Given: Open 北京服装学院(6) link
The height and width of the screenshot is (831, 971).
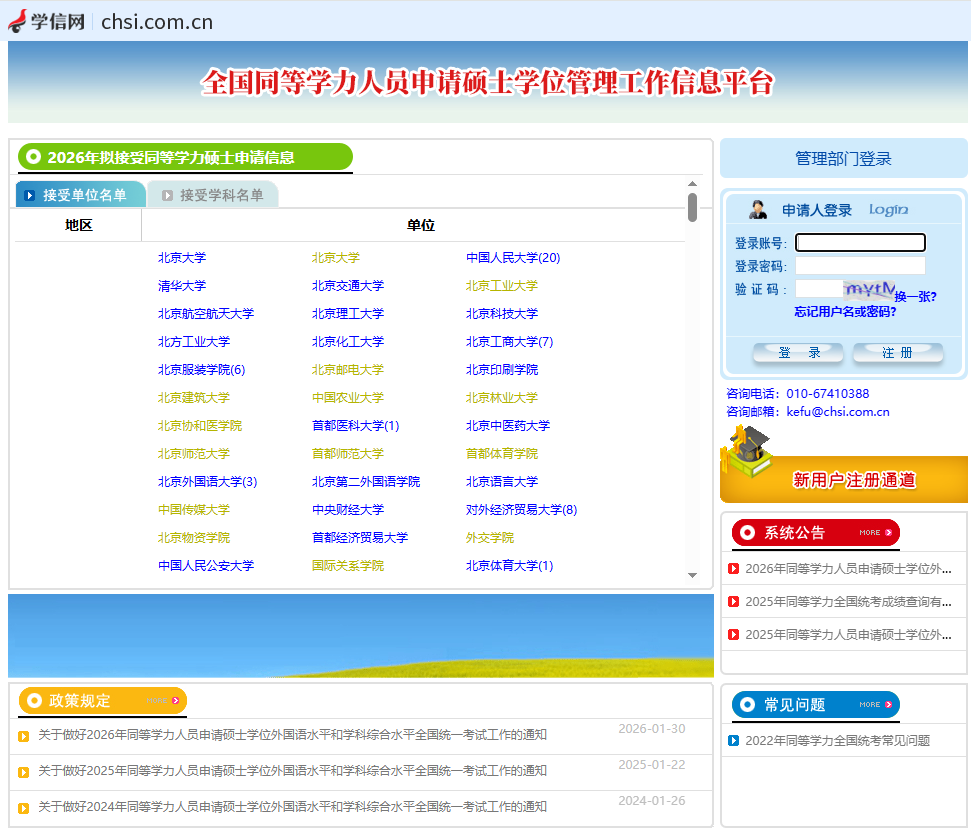Looking at the screenshot, I should (x=201, y=370).
